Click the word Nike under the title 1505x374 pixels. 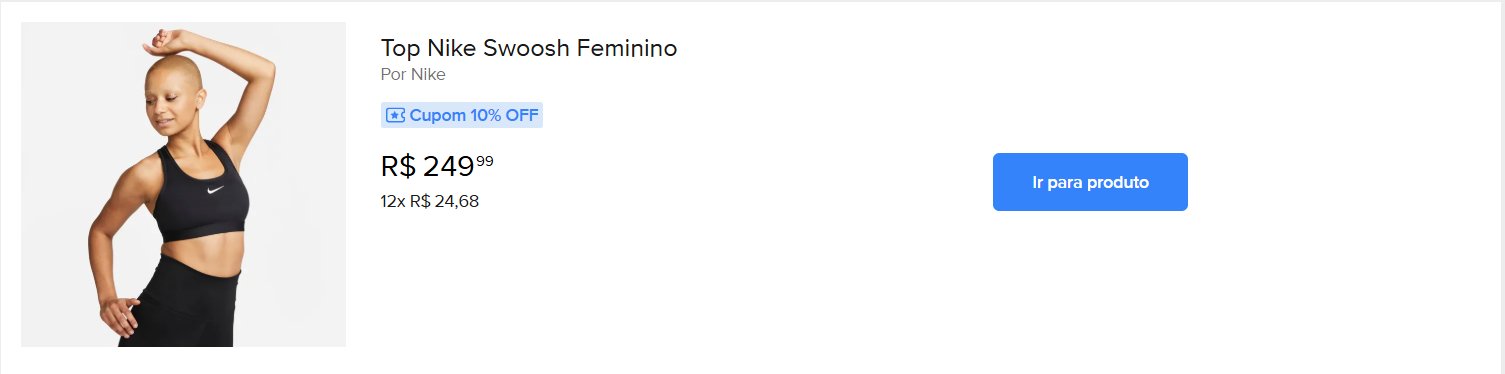point(428,75)
